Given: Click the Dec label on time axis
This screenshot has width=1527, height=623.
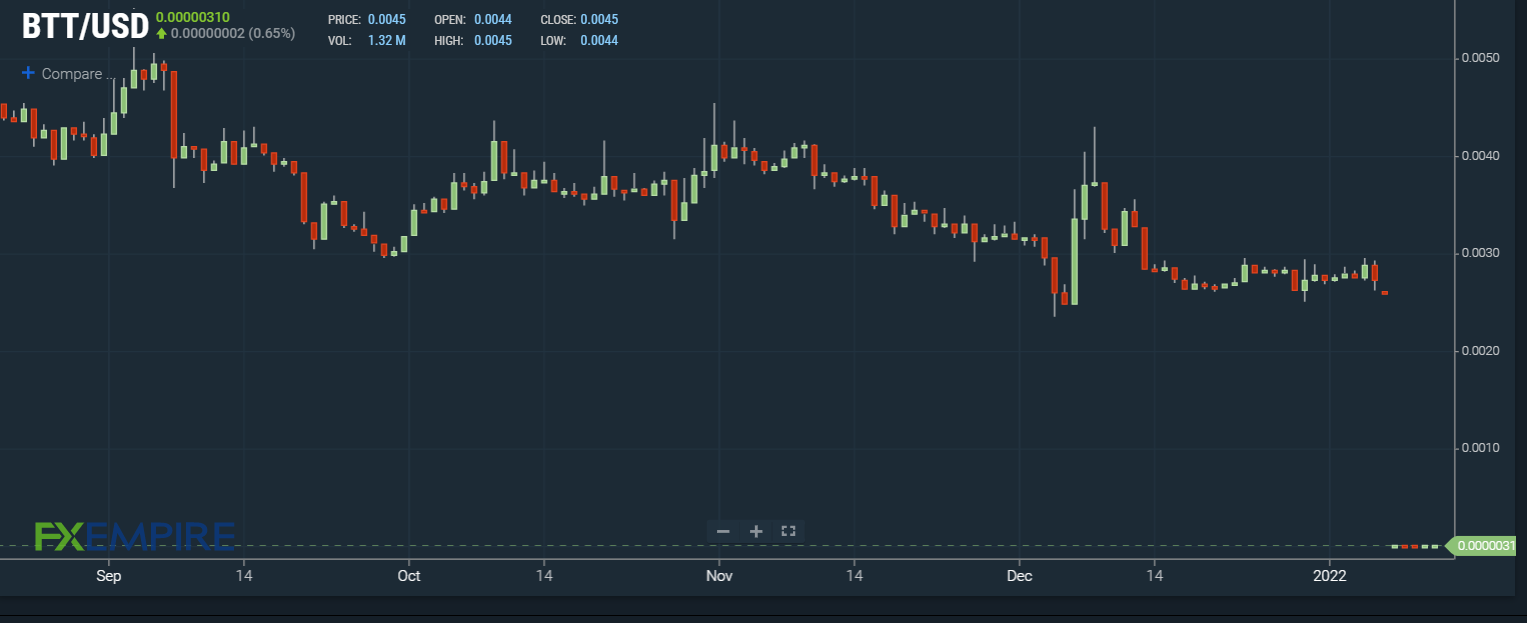Looking at the screenshot, I should click(1019, 577).
